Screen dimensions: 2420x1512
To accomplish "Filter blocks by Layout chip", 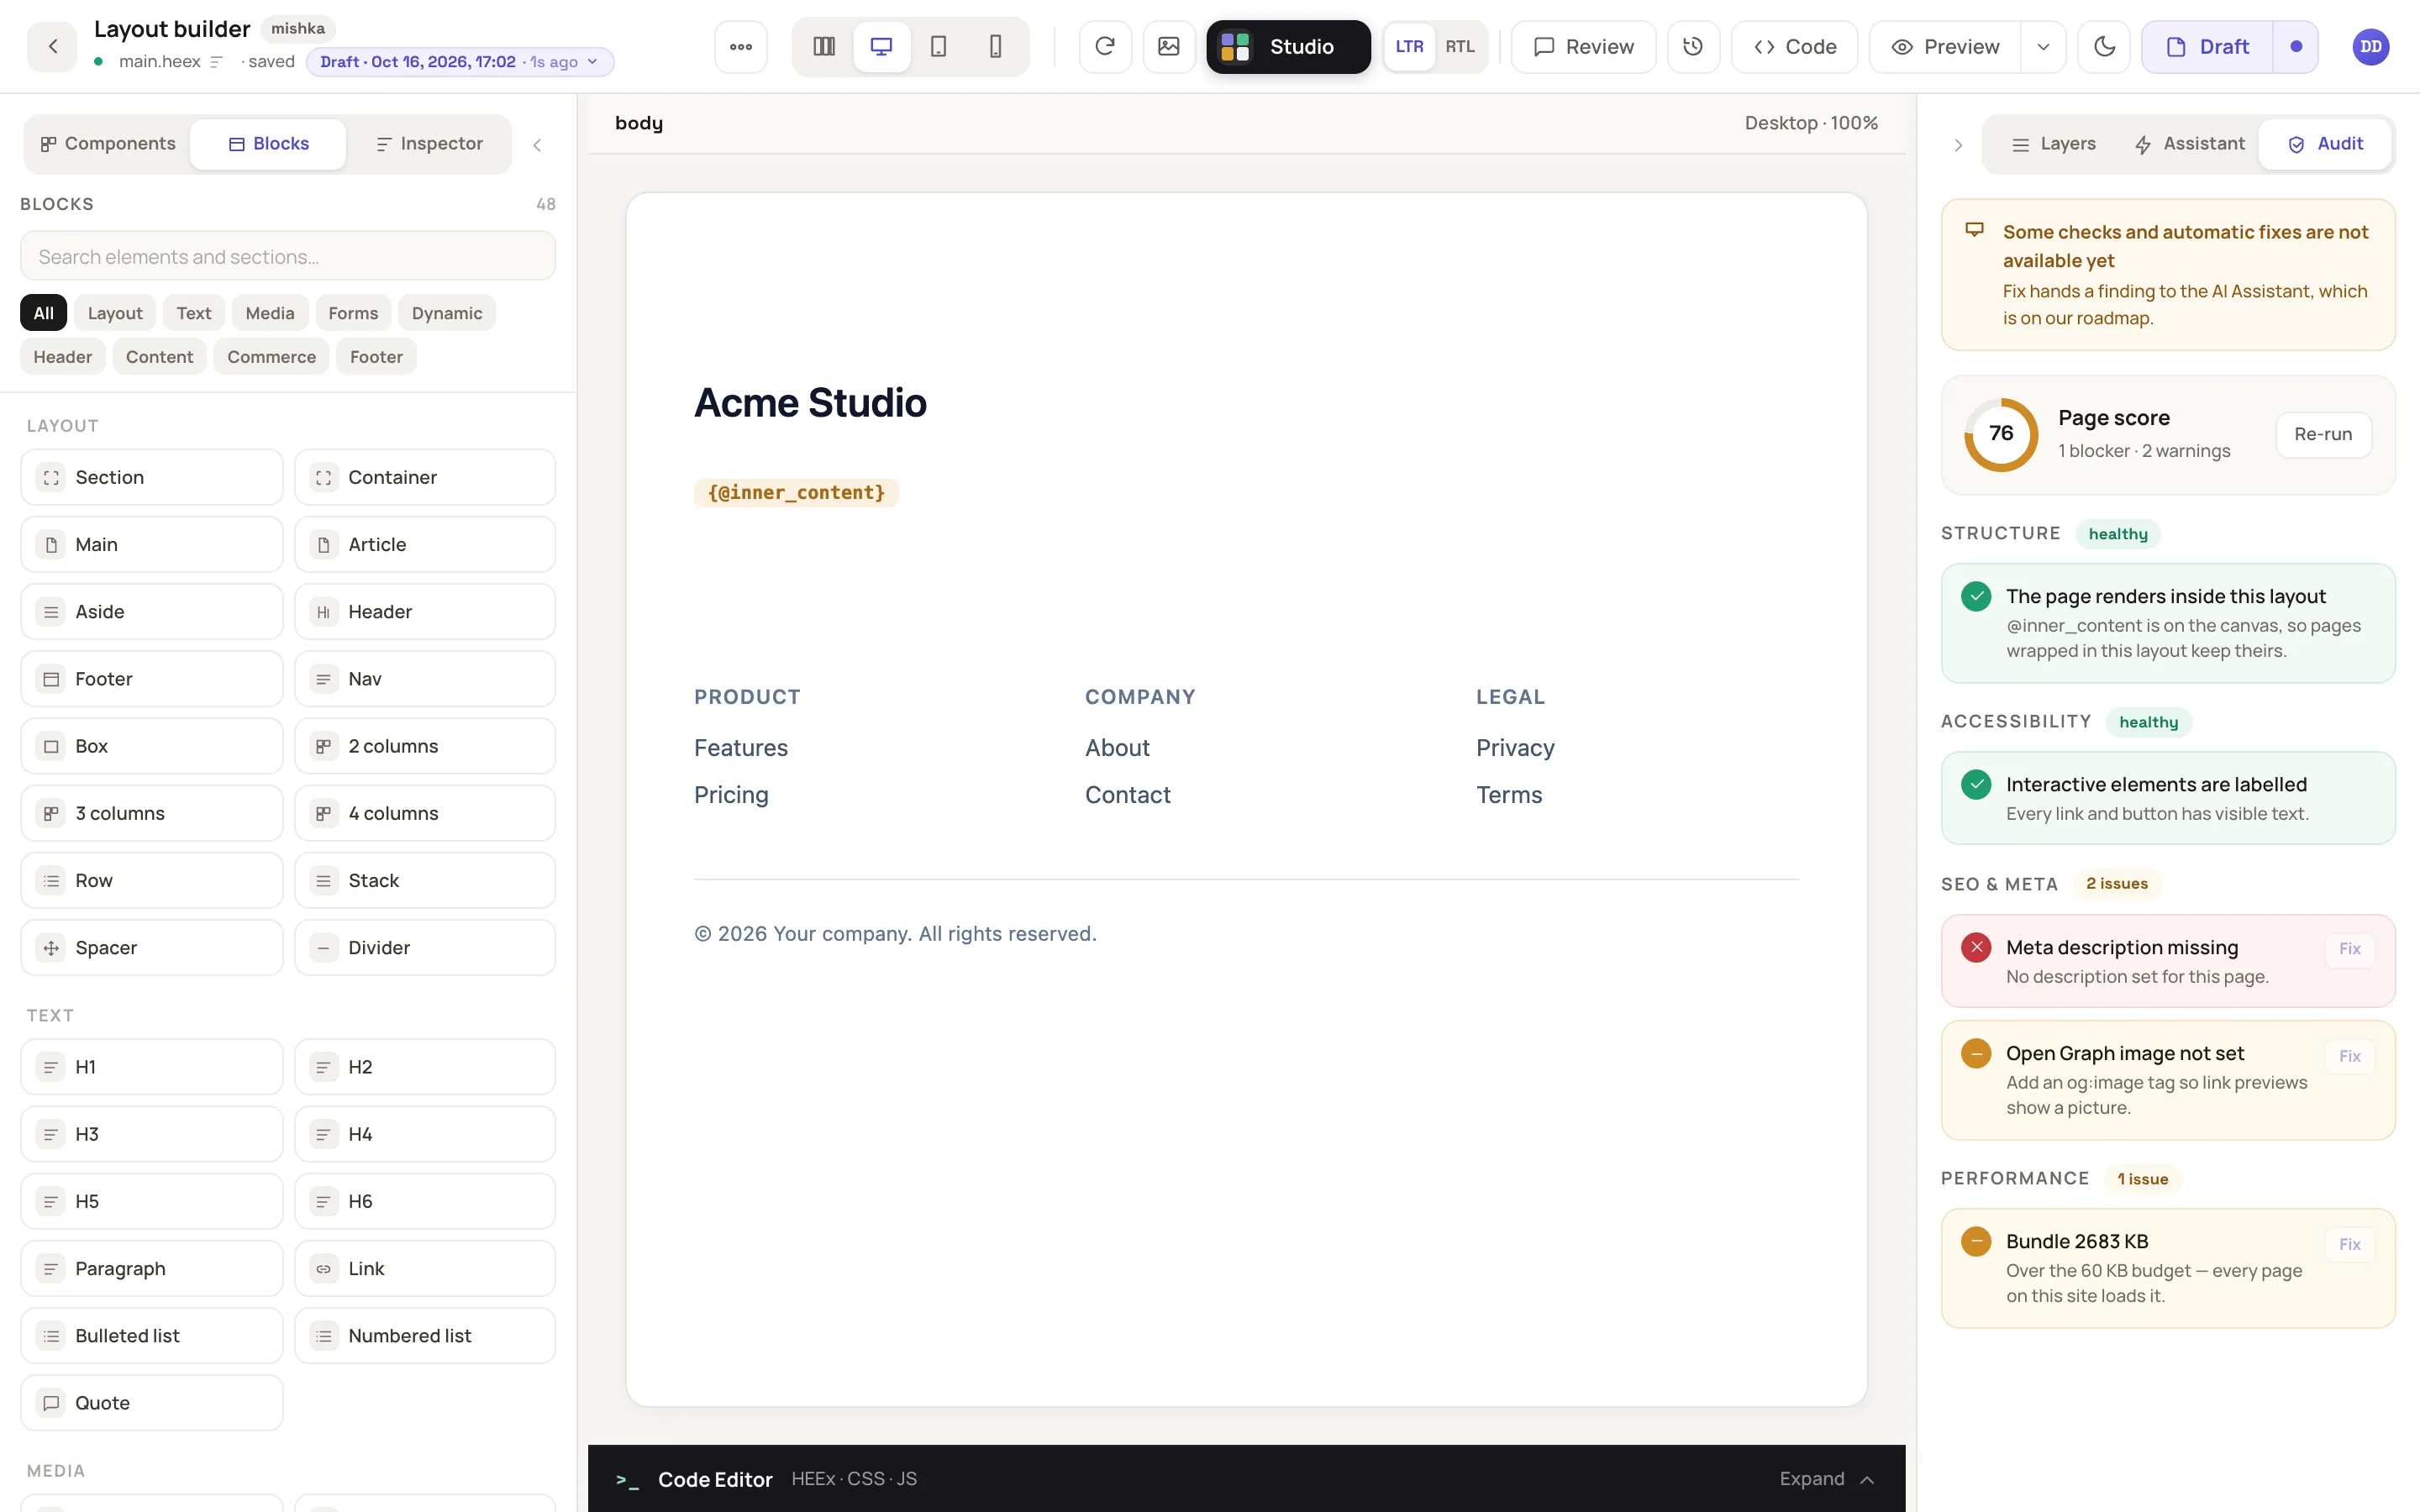I will (x=115, y=313).
